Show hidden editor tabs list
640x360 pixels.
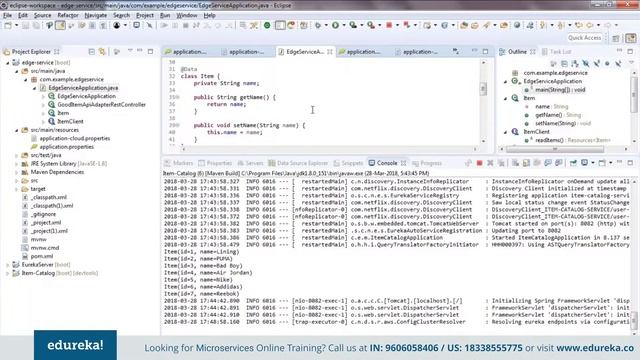pos(456,51)
